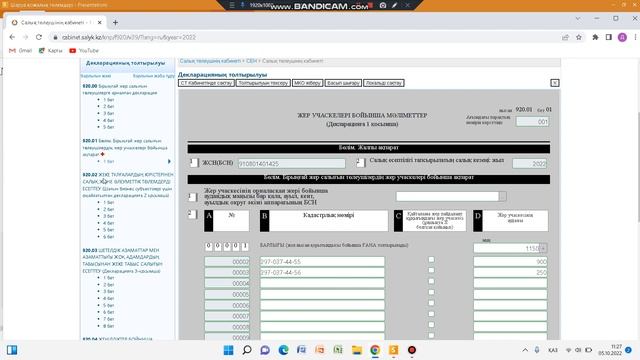Click the cadastral number field 297-037-44-55
Screen dimensions: 640x360
point(322,261)
